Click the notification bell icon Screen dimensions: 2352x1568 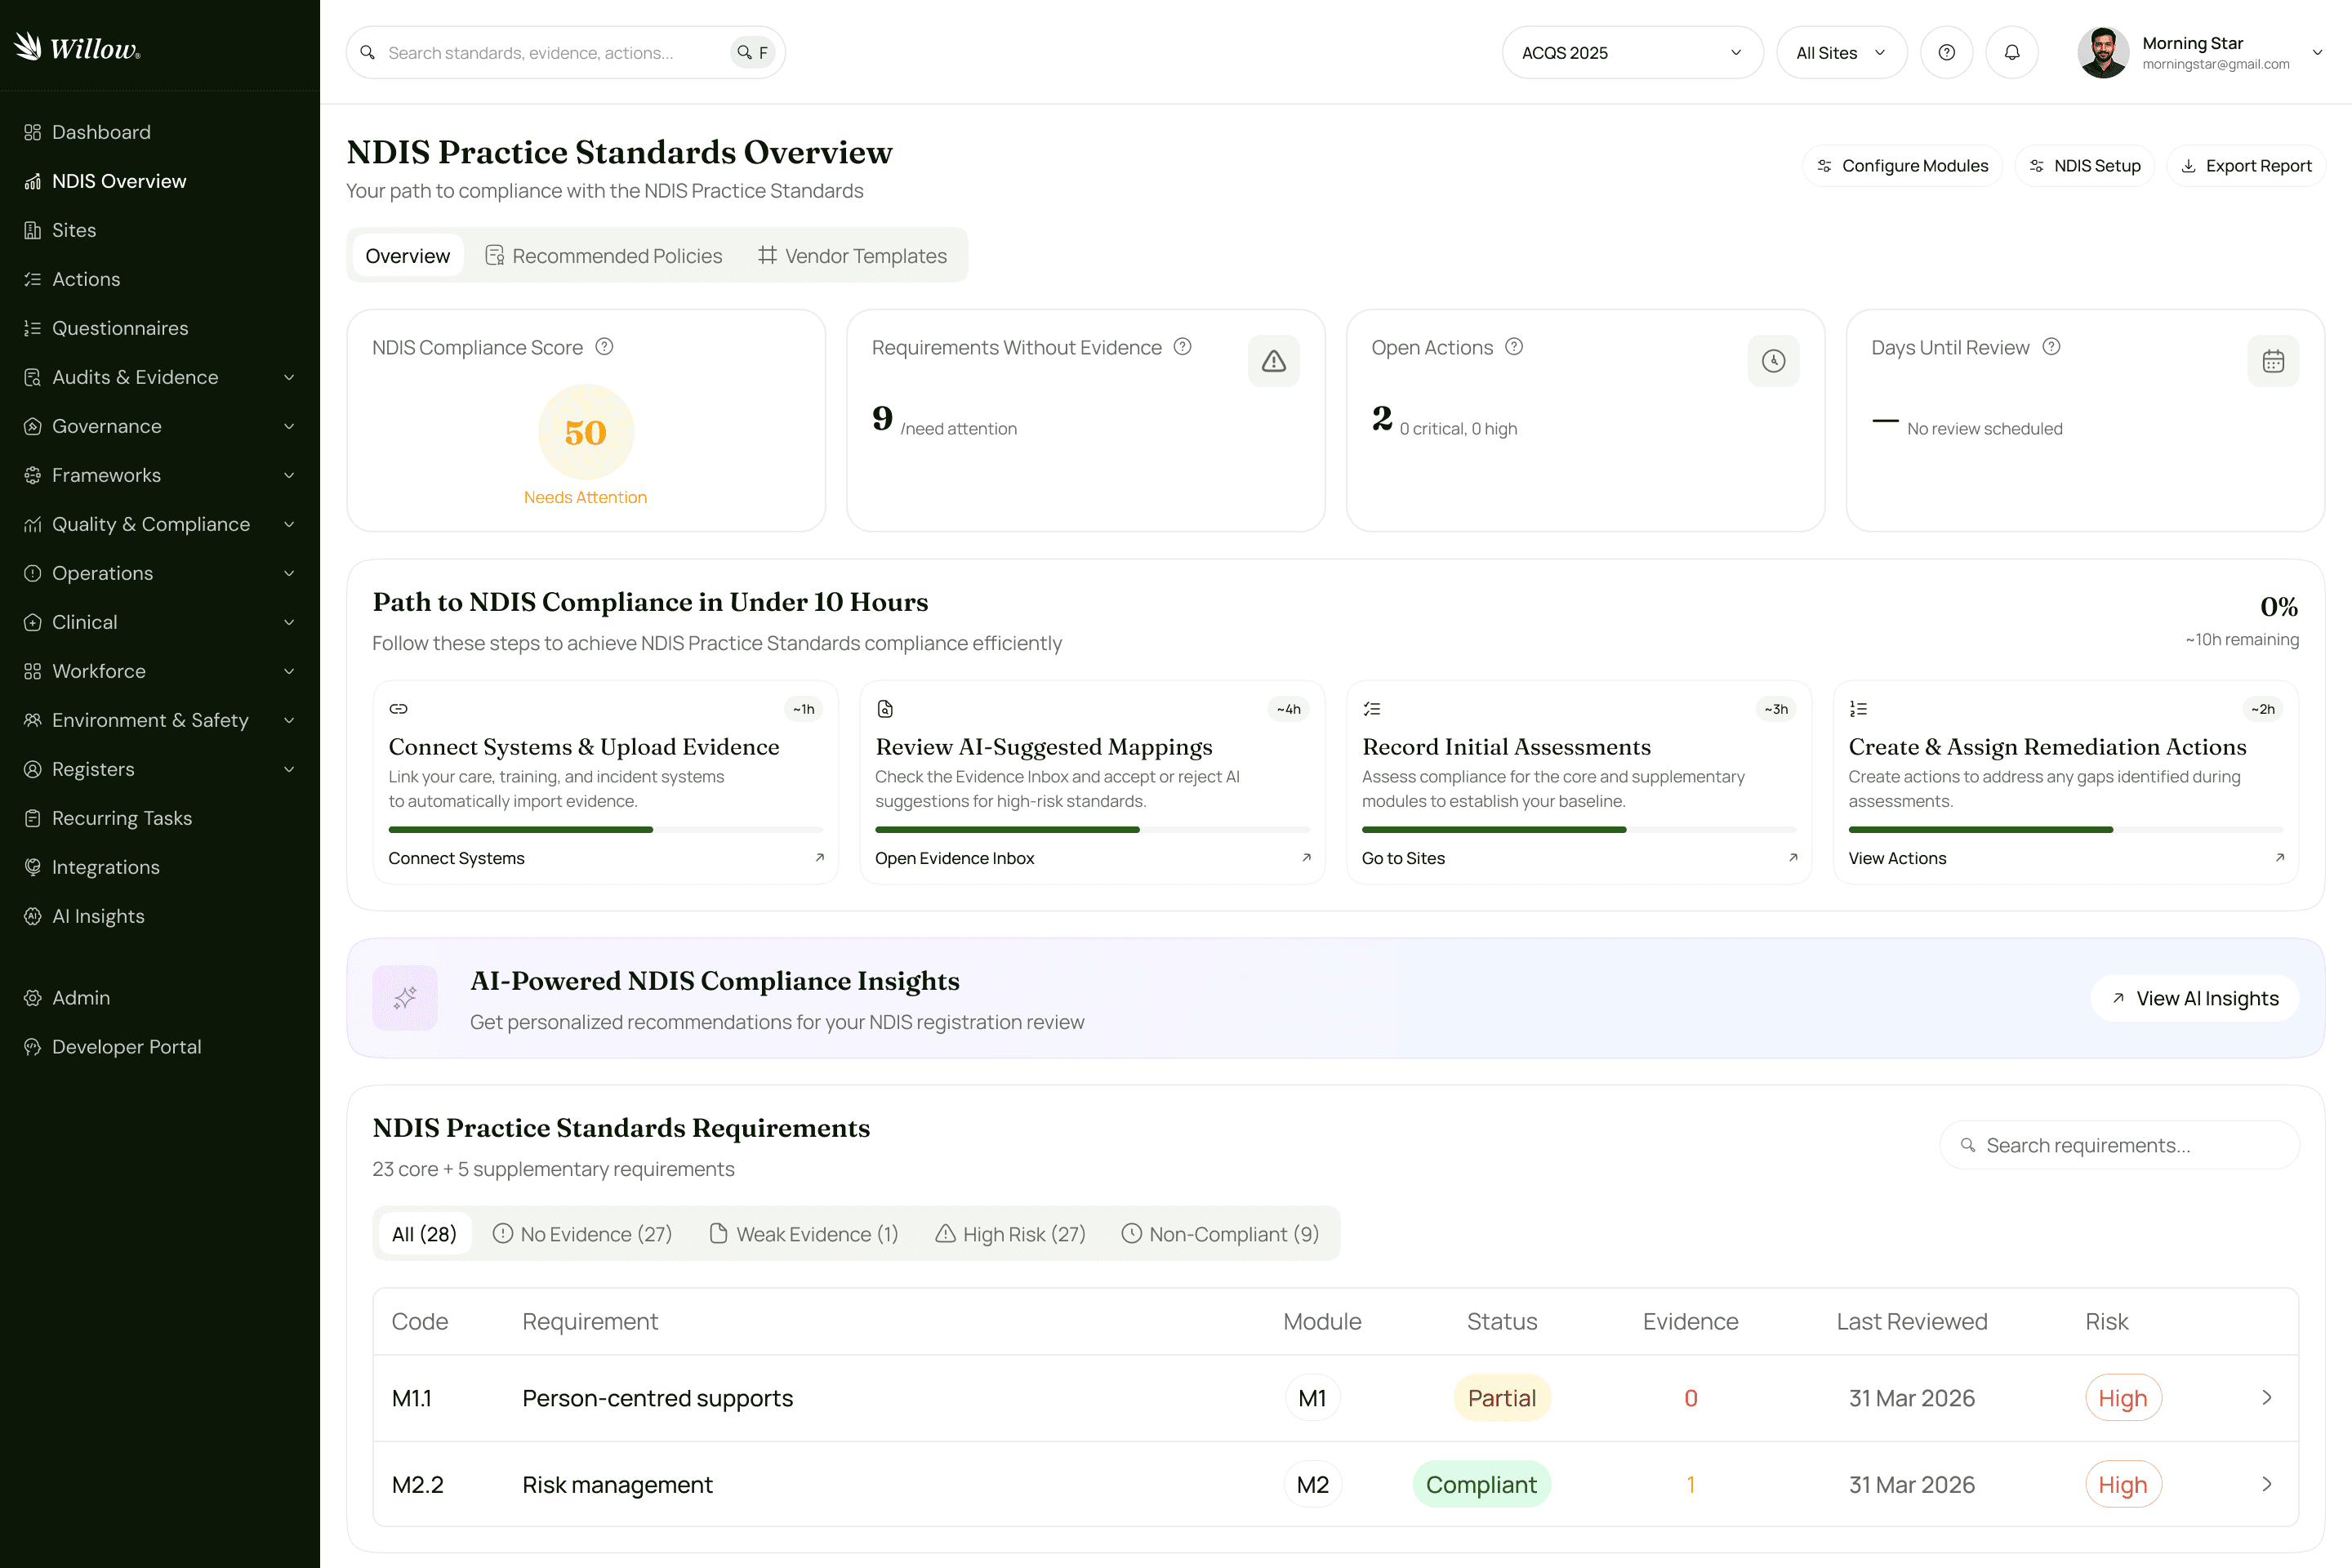coord(2011,52)
